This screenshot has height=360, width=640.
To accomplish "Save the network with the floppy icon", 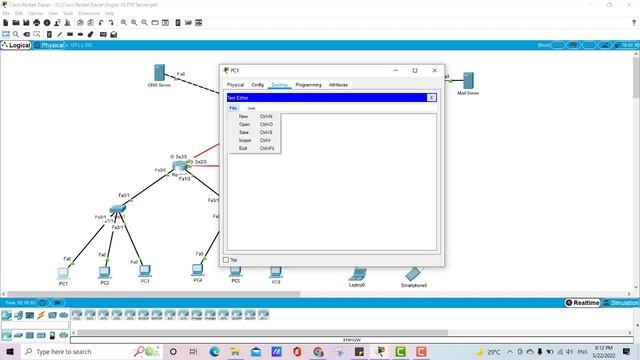I will [26, 23].
